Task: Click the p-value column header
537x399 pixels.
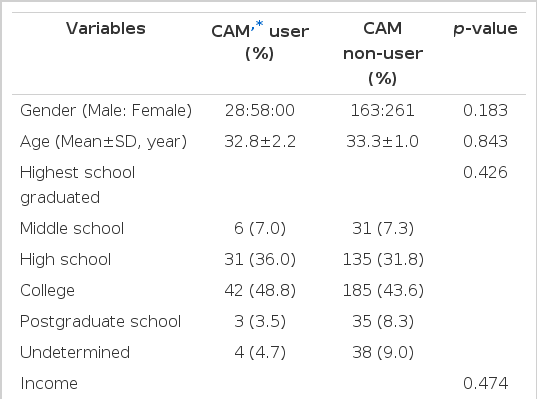Action: pos(485,29)
